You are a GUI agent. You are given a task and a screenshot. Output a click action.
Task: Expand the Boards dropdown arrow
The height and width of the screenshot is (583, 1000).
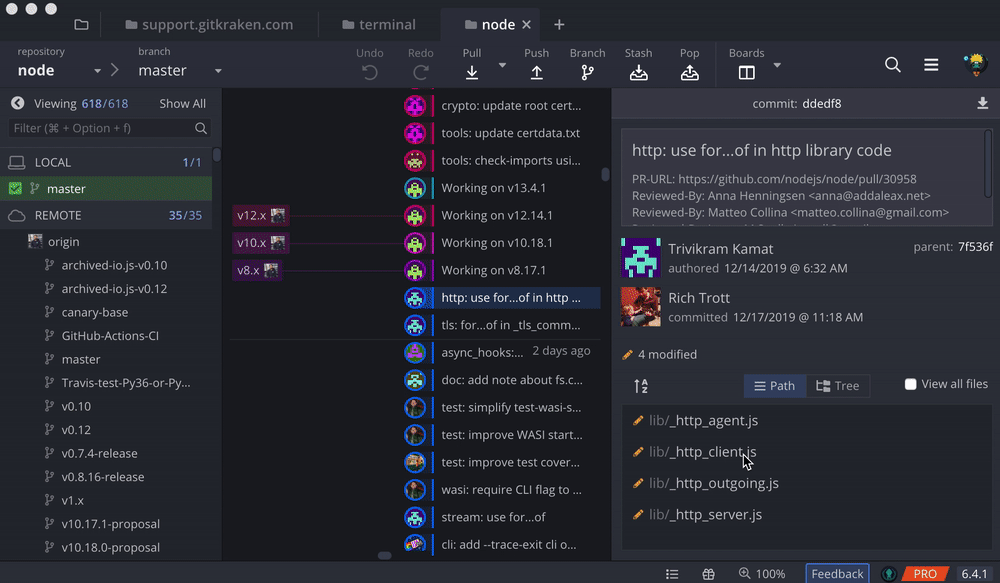click(777, 65)
